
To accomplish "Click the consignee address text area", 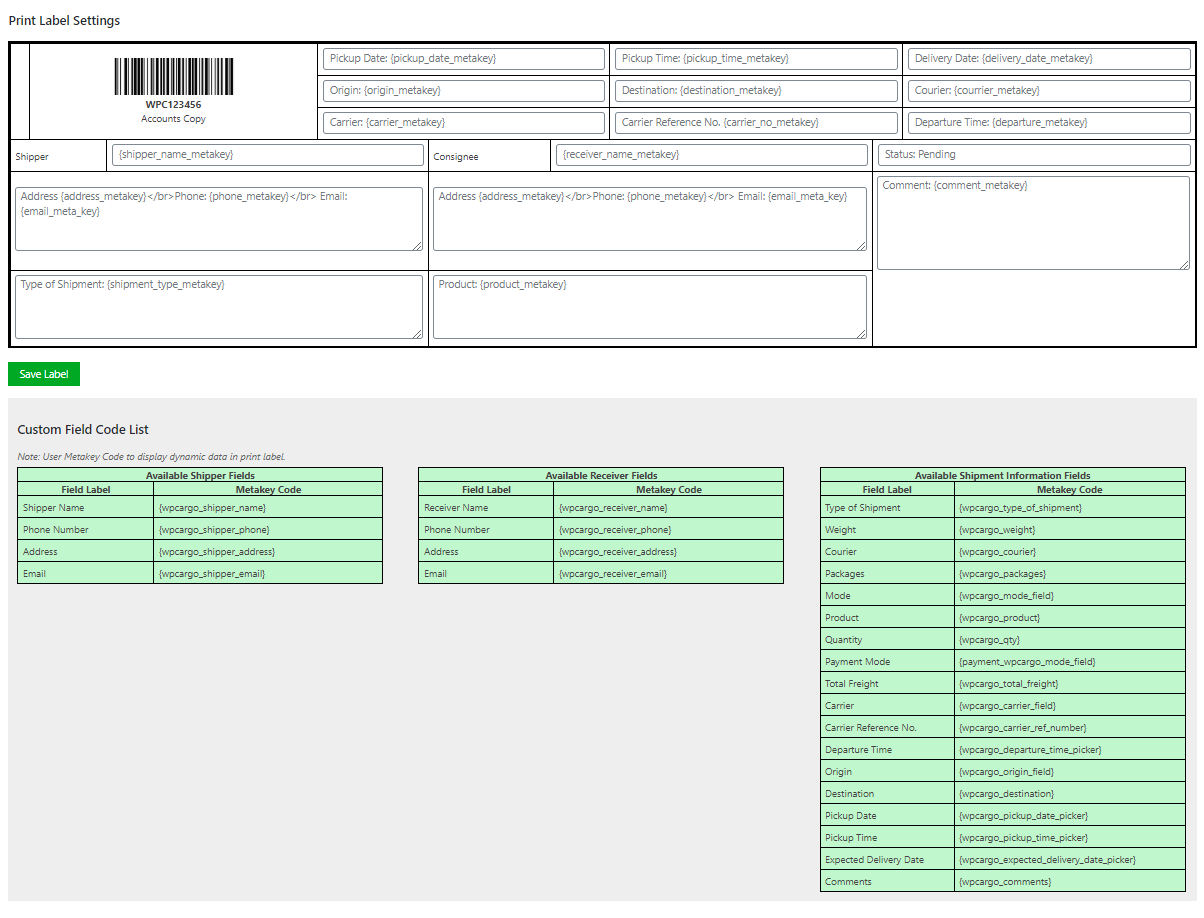I will click(650, 219).
